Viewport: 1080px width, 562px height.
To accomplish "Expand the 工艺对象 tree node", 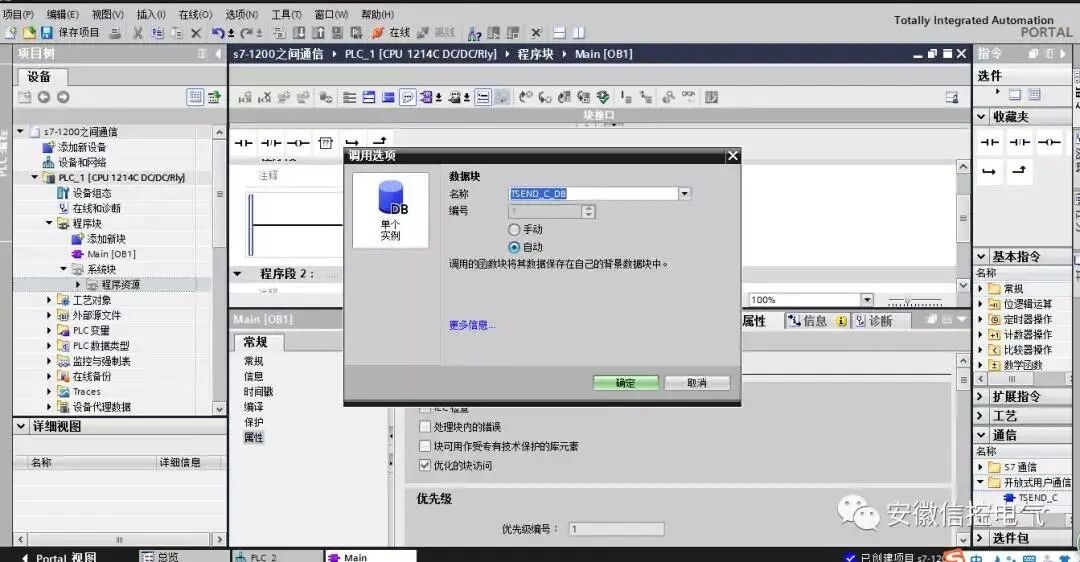I will [49, 300].
